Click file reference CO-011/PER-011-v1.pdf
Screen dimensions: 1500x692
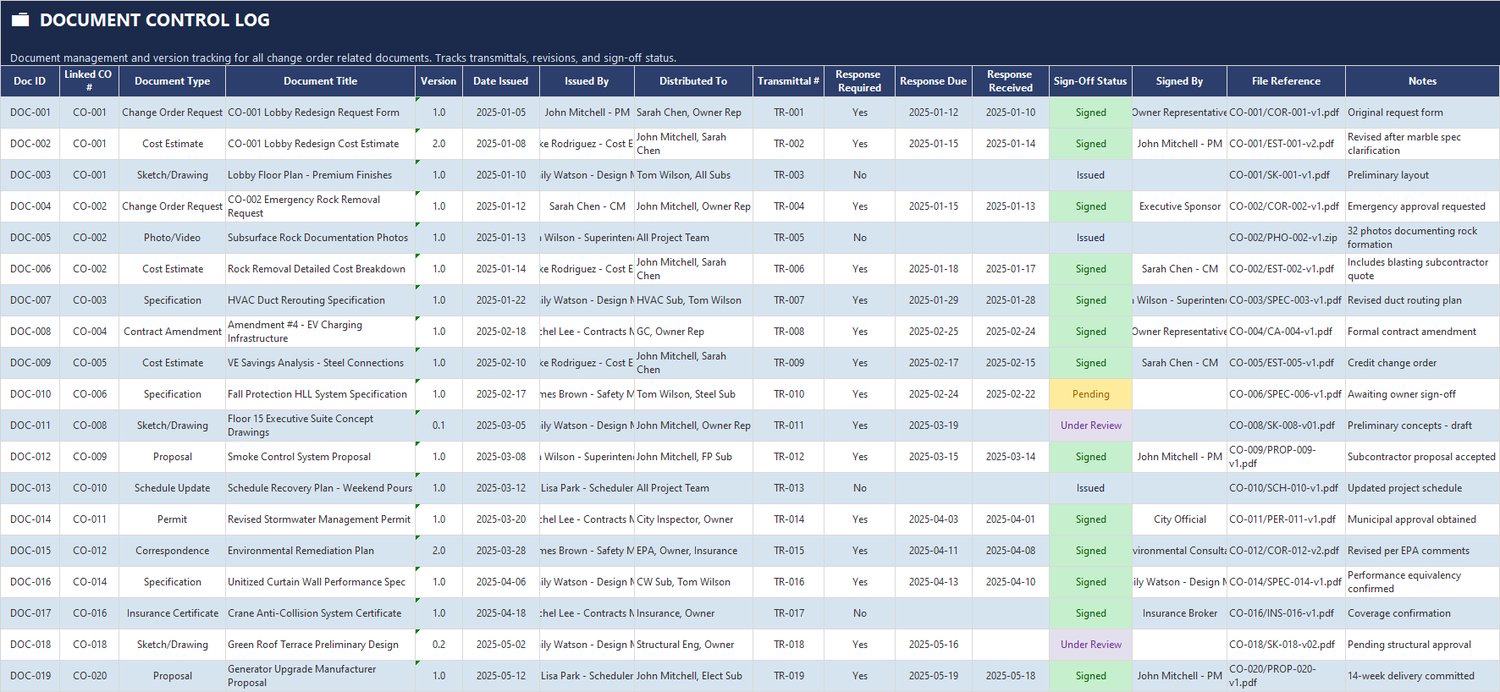(x=1286, y=519)
